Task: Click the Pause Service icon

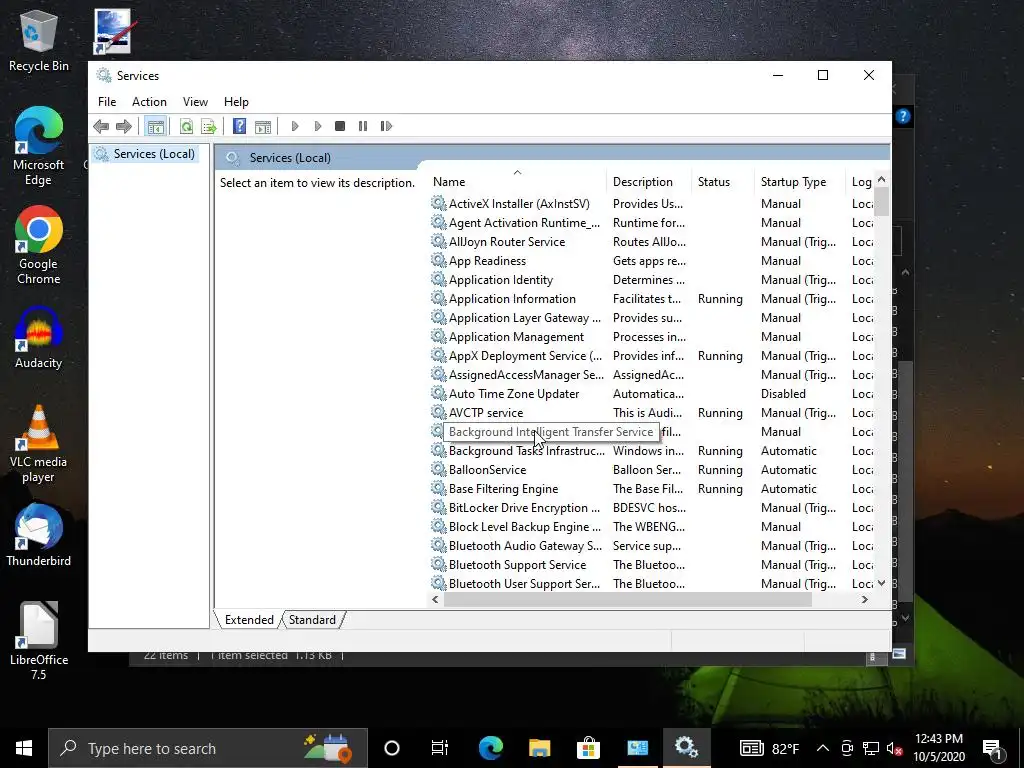Action: point(363,126)
